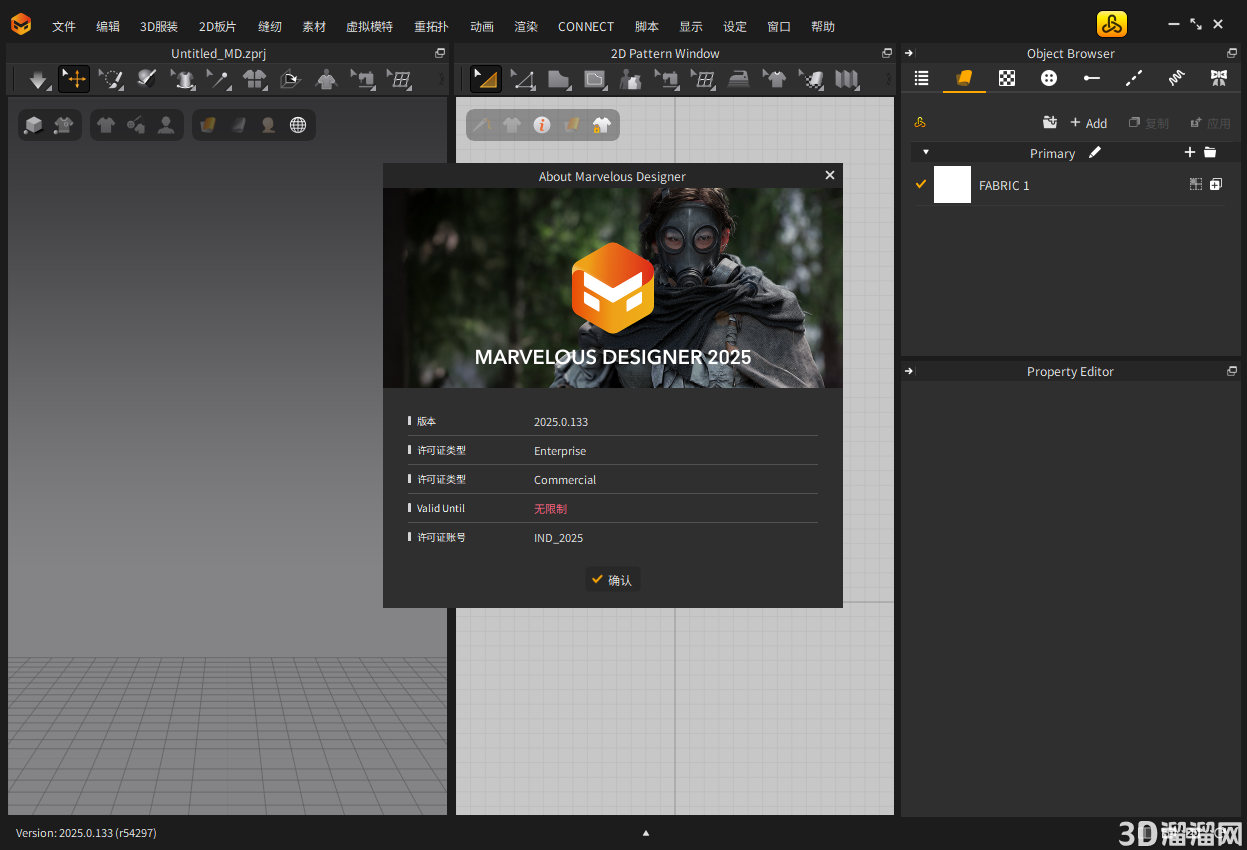The width and height of the screenshot is (1247, 850).
Task: Click the FABRIC 1 white color swatch
Action: click(x=952, y=185)
